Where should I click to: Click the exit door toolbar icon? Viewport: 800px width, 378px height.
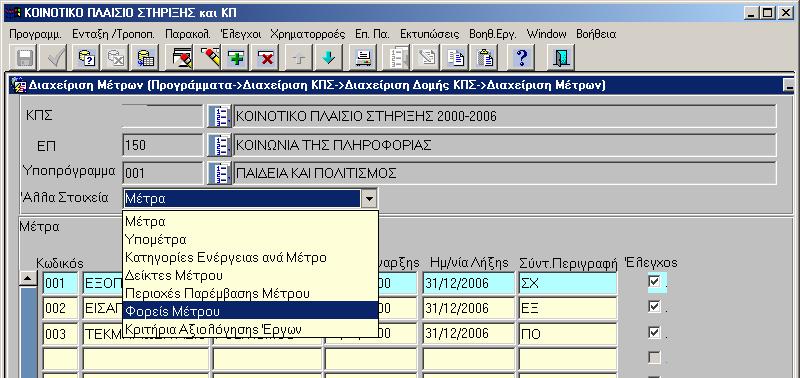561,58
